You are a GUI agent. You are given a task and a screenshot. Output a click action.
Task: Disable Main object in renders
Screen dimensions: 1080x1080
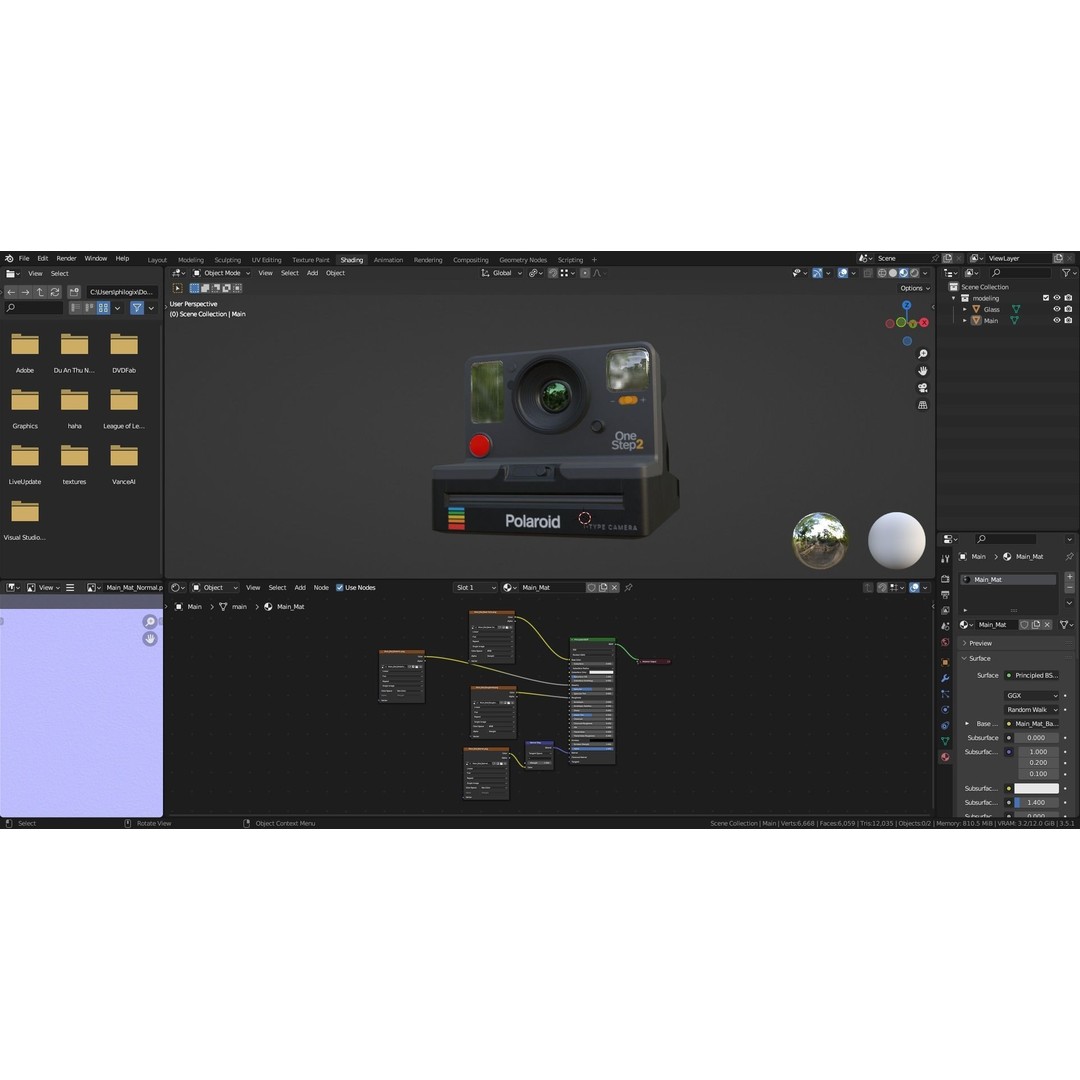[1068, 320]
